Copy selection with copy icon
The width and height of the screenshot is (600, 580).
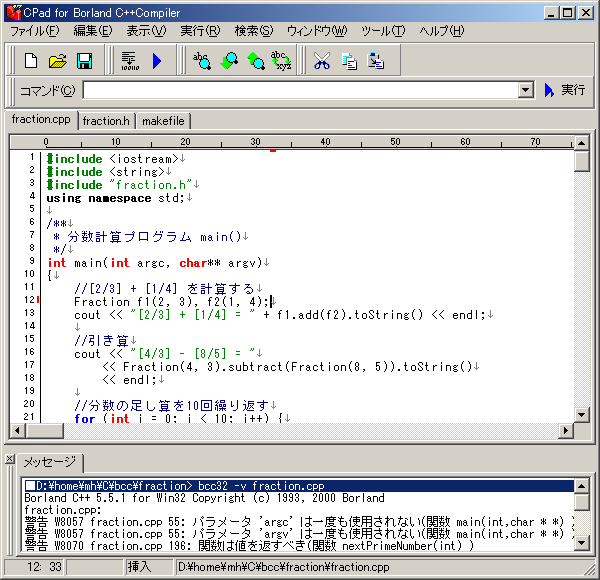coord(349,61)
